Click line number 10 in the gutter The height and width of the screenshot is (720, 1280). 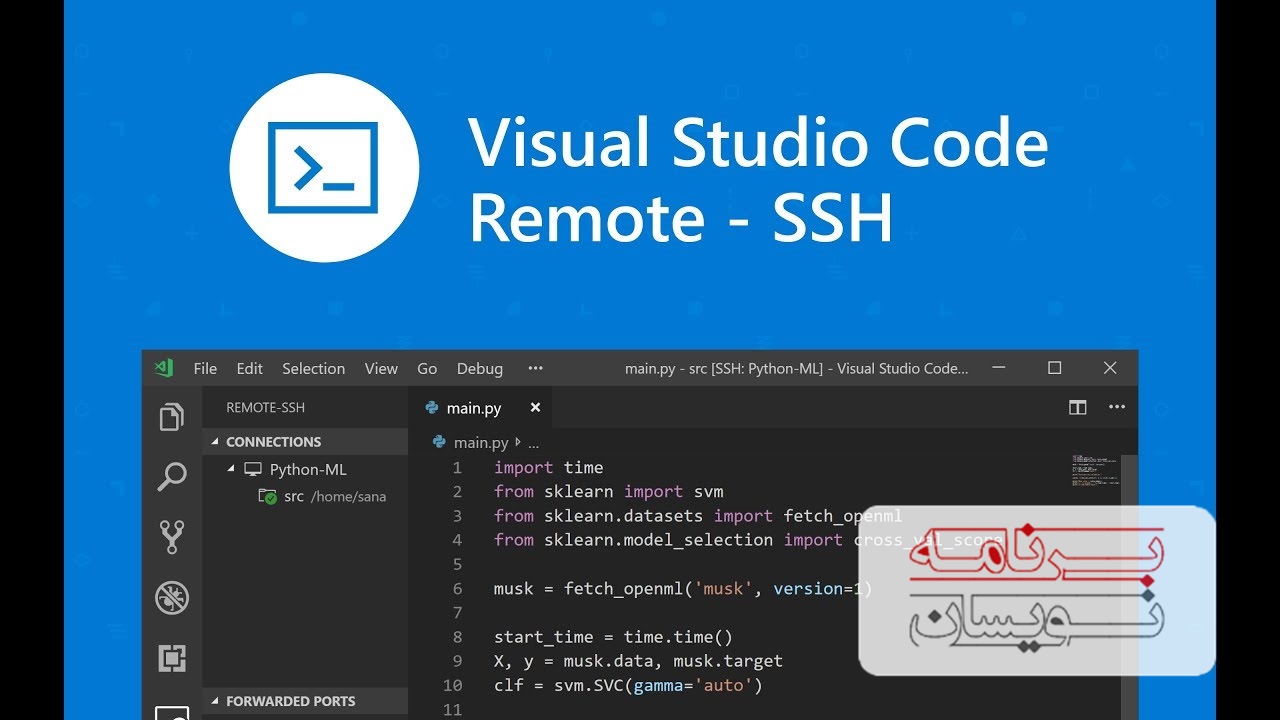452,685
